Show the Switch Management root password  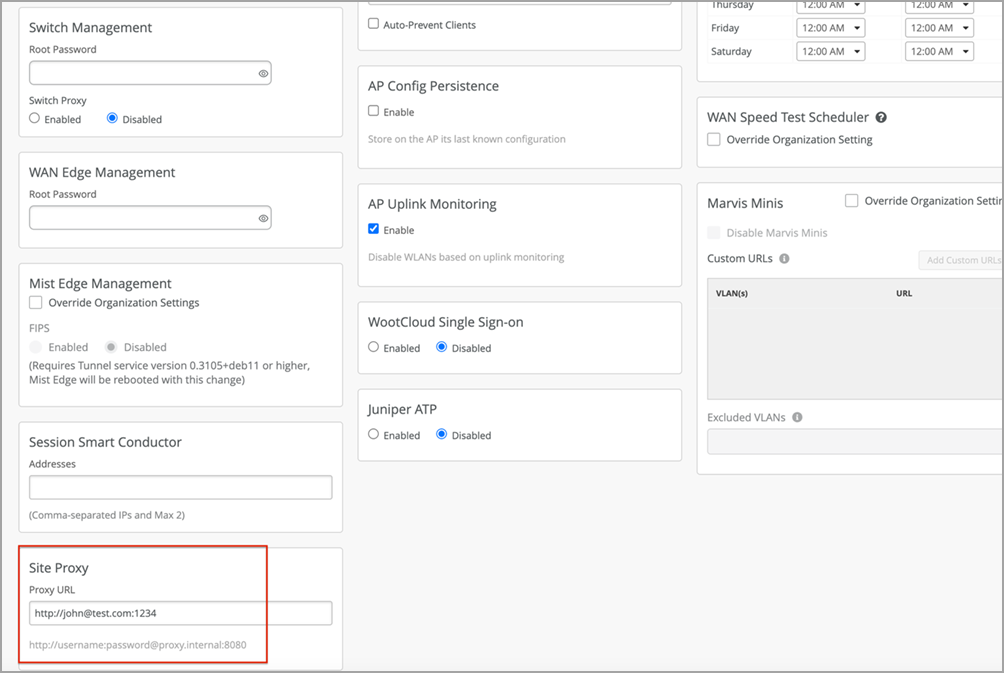tap(263, 74)
